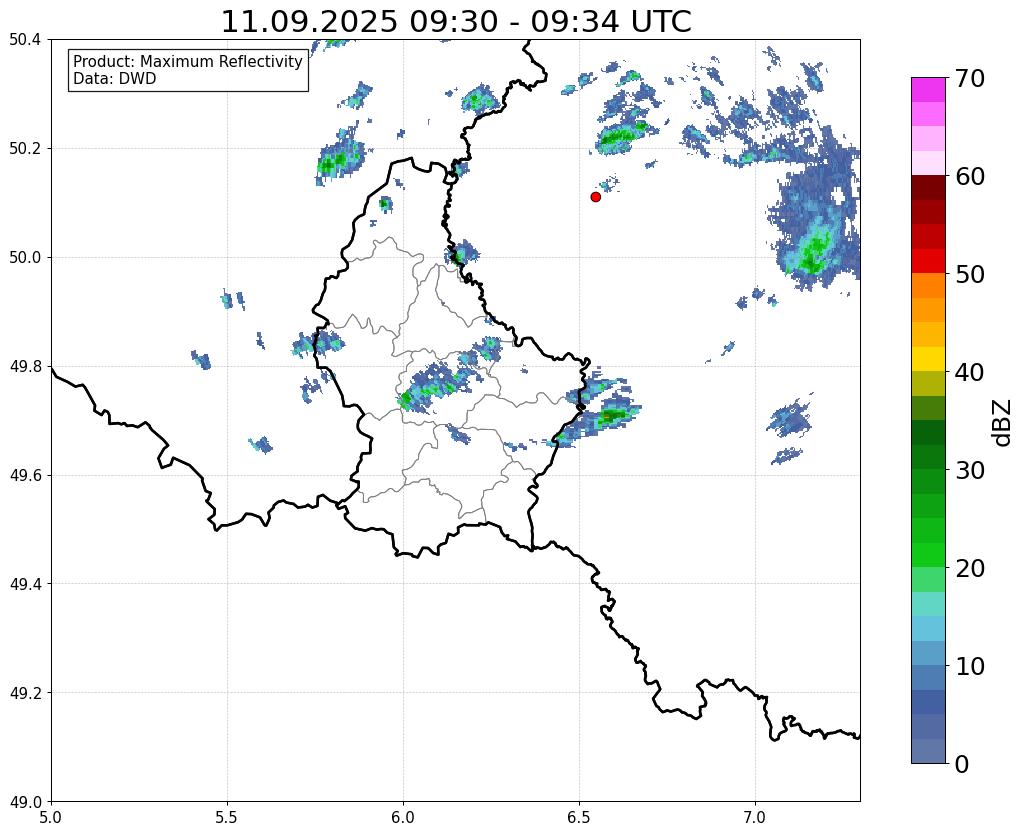Screen dimensions: 1023x834
Task: Click the longitude tick label '6.5'
Action: pyautogui.click(x=579, y=817)
